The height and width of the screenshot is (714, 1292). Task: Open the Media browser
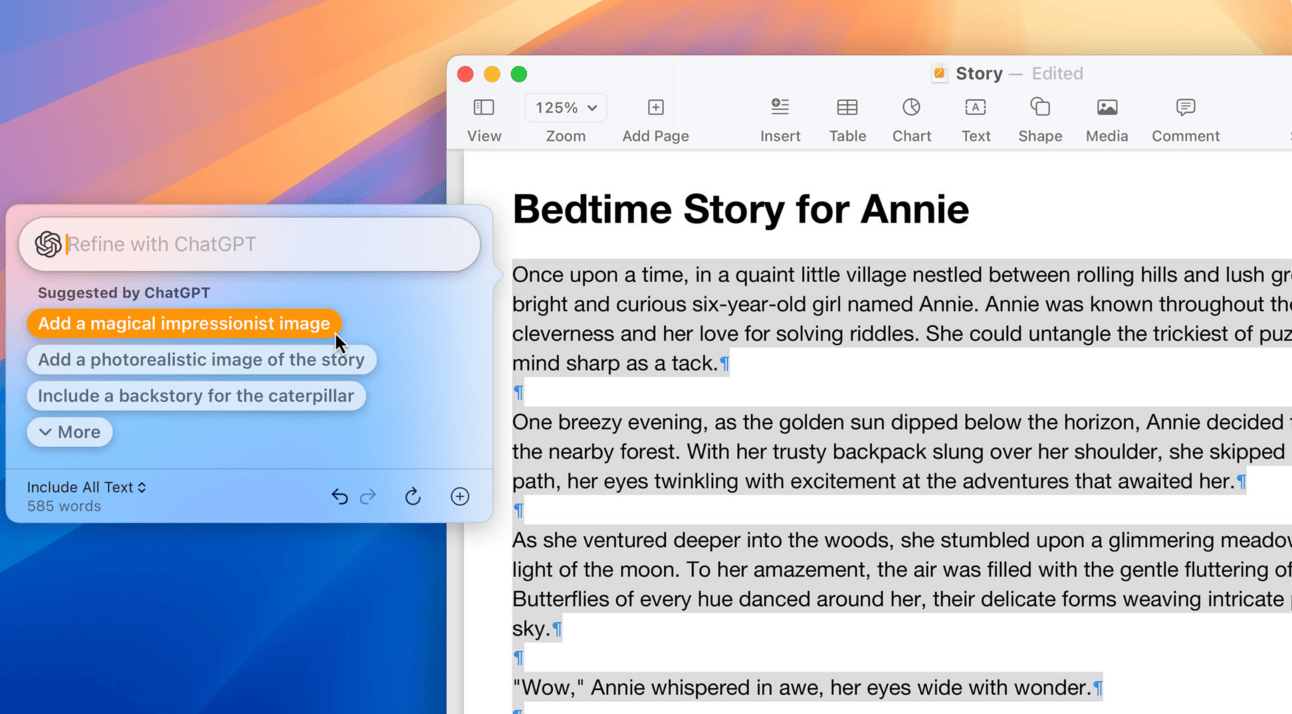point(1106,108)
